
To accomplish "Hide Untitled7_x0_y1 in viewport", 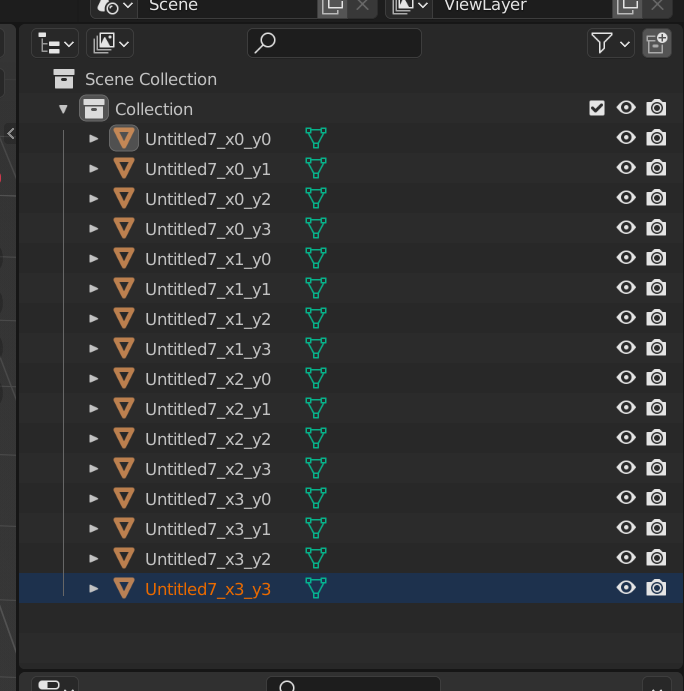I will click(626, 167).
